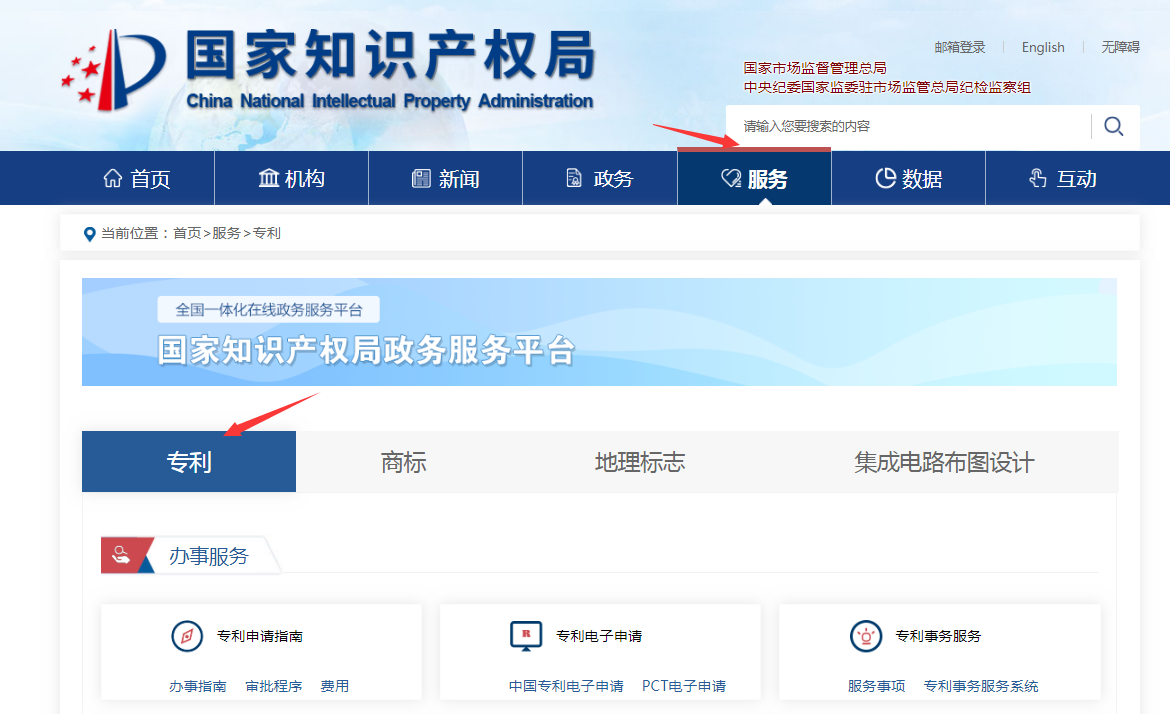Click the document icon beside 政务
This screenshot has height=714, width=1170.
(x=574, y=178)
